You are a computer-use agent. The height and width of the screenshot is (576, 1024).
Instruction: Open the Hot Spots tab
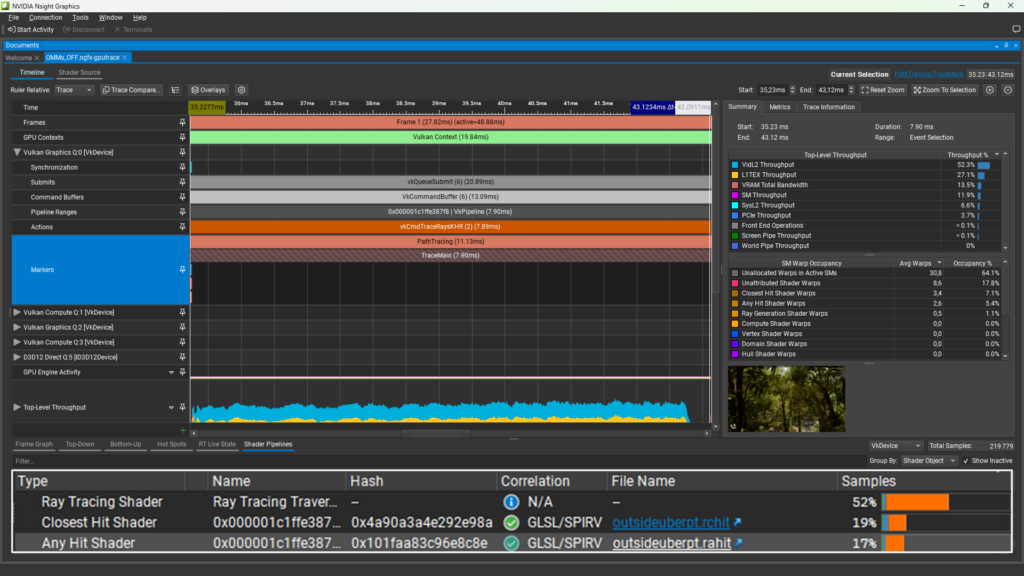point(171,444)
